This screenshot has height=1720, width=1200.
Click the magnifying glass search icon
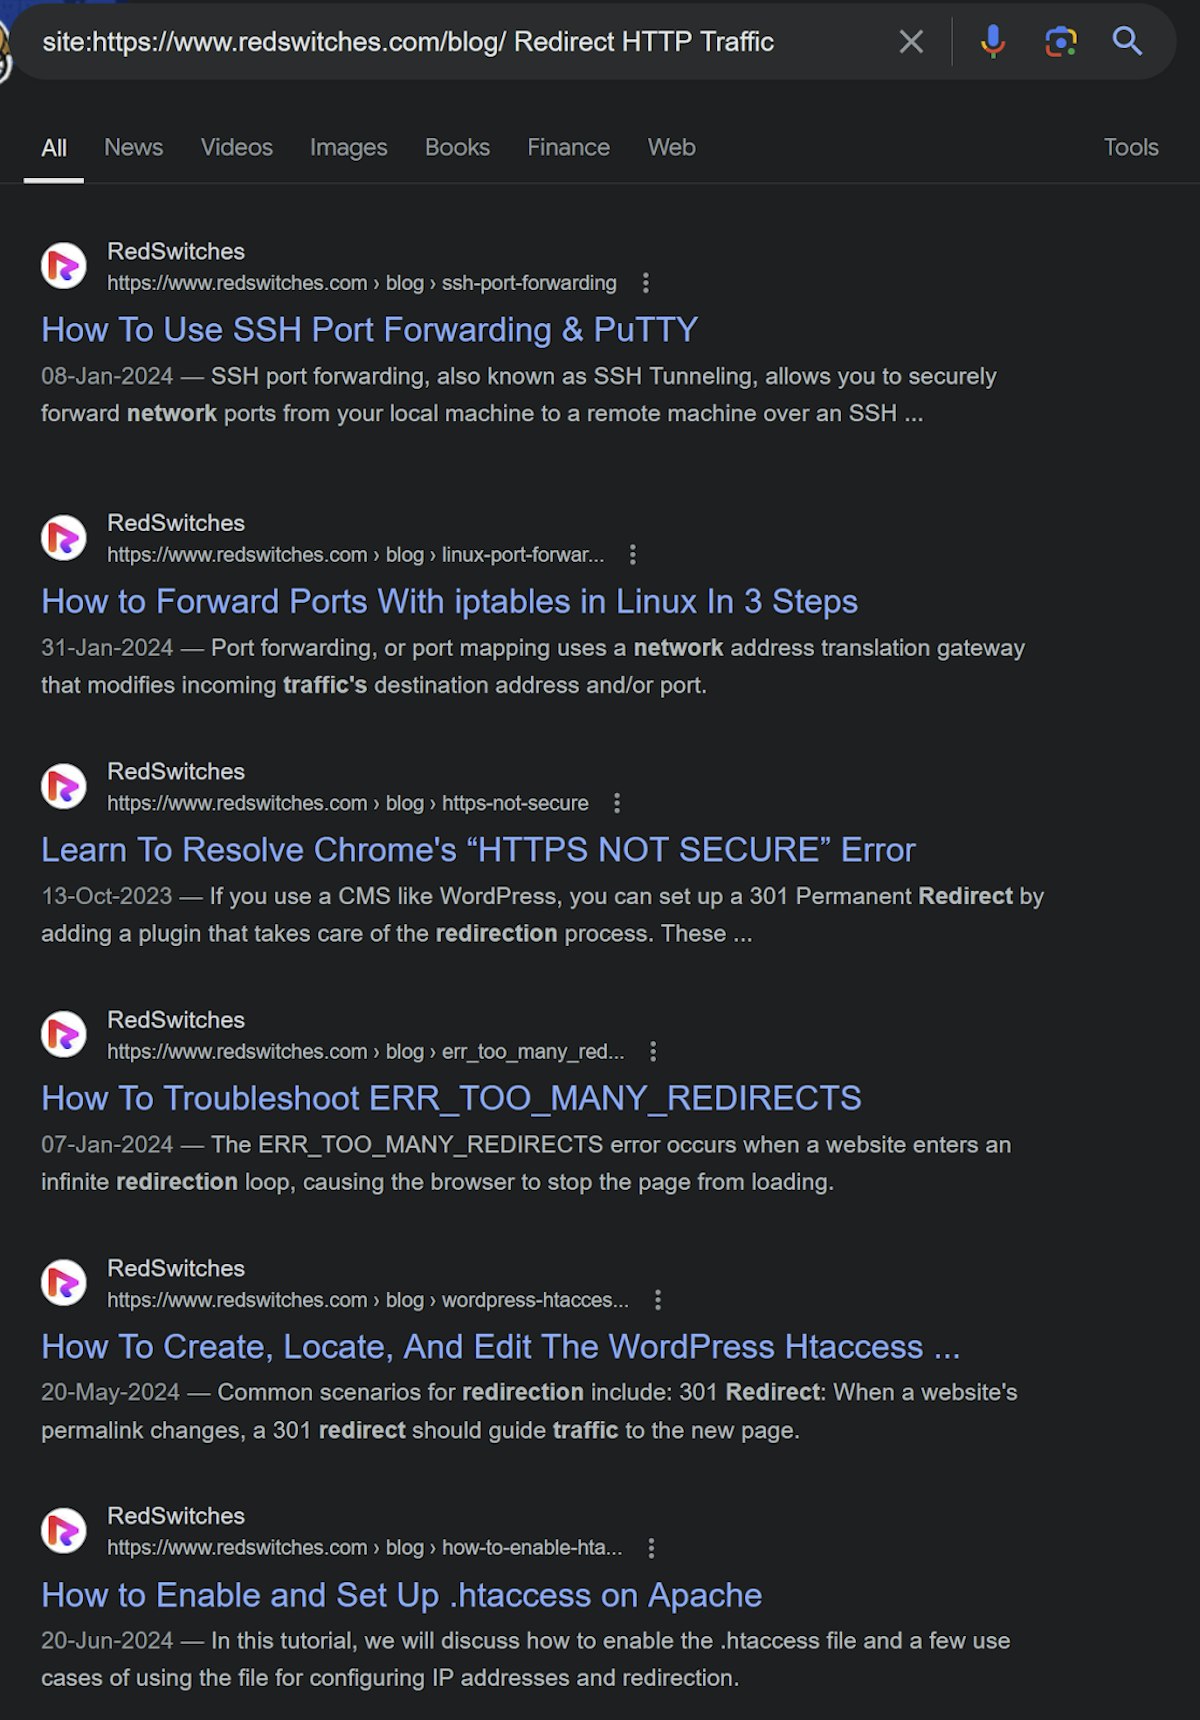pyautogui.click(x=1127, y=41)
